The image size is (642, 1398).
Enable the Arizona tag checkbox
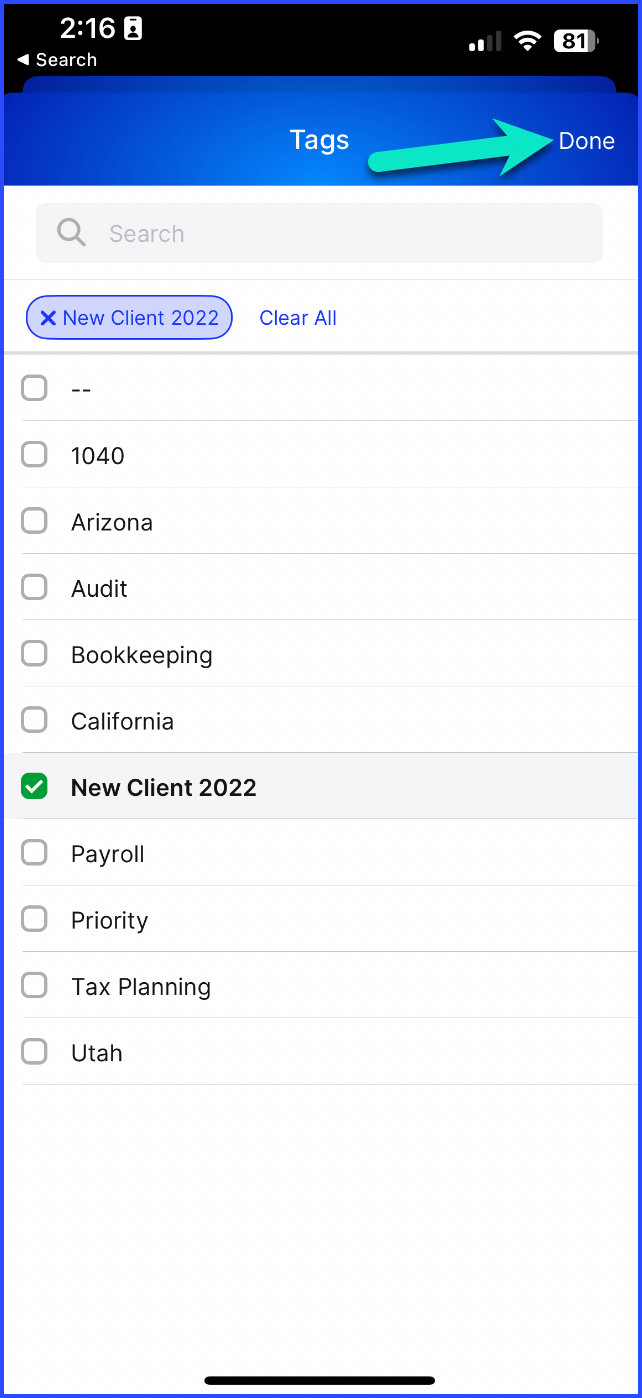coord(35,521)
